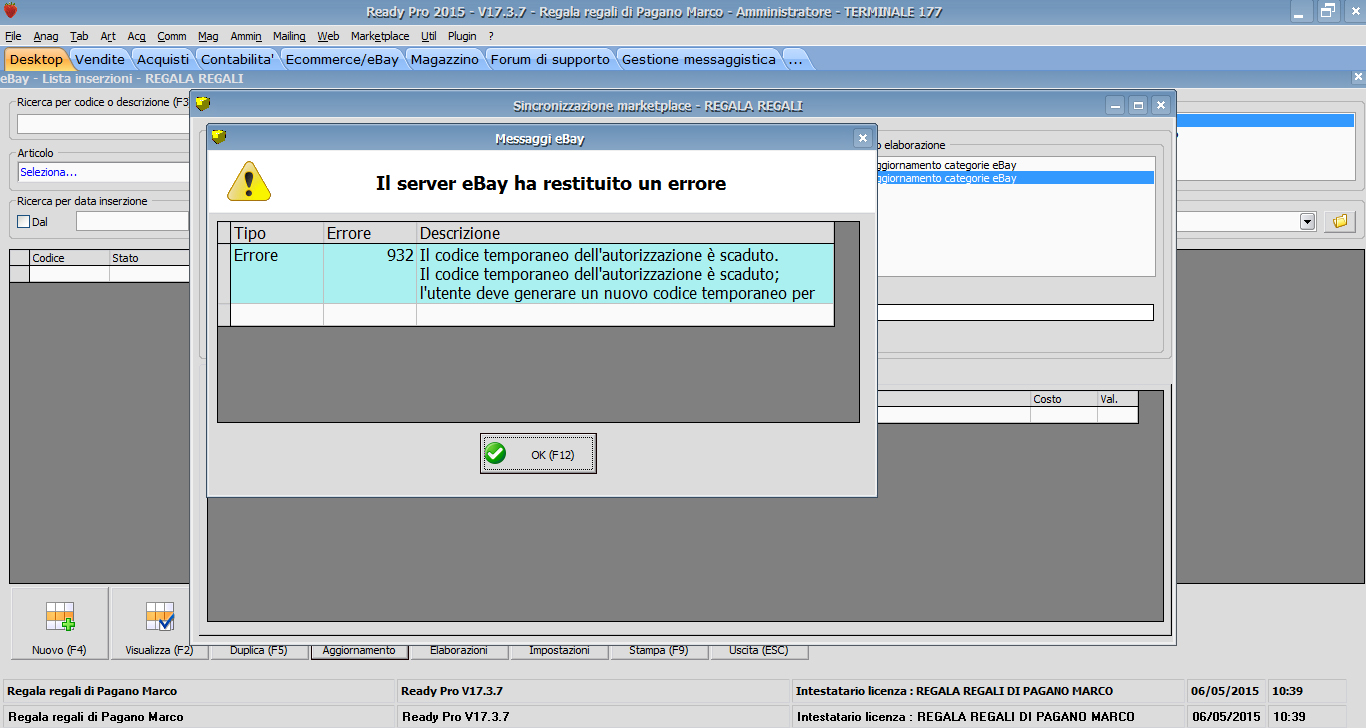1366x728 pixels.
Task: Click the Tipo column header
Action: pos(277,233)
